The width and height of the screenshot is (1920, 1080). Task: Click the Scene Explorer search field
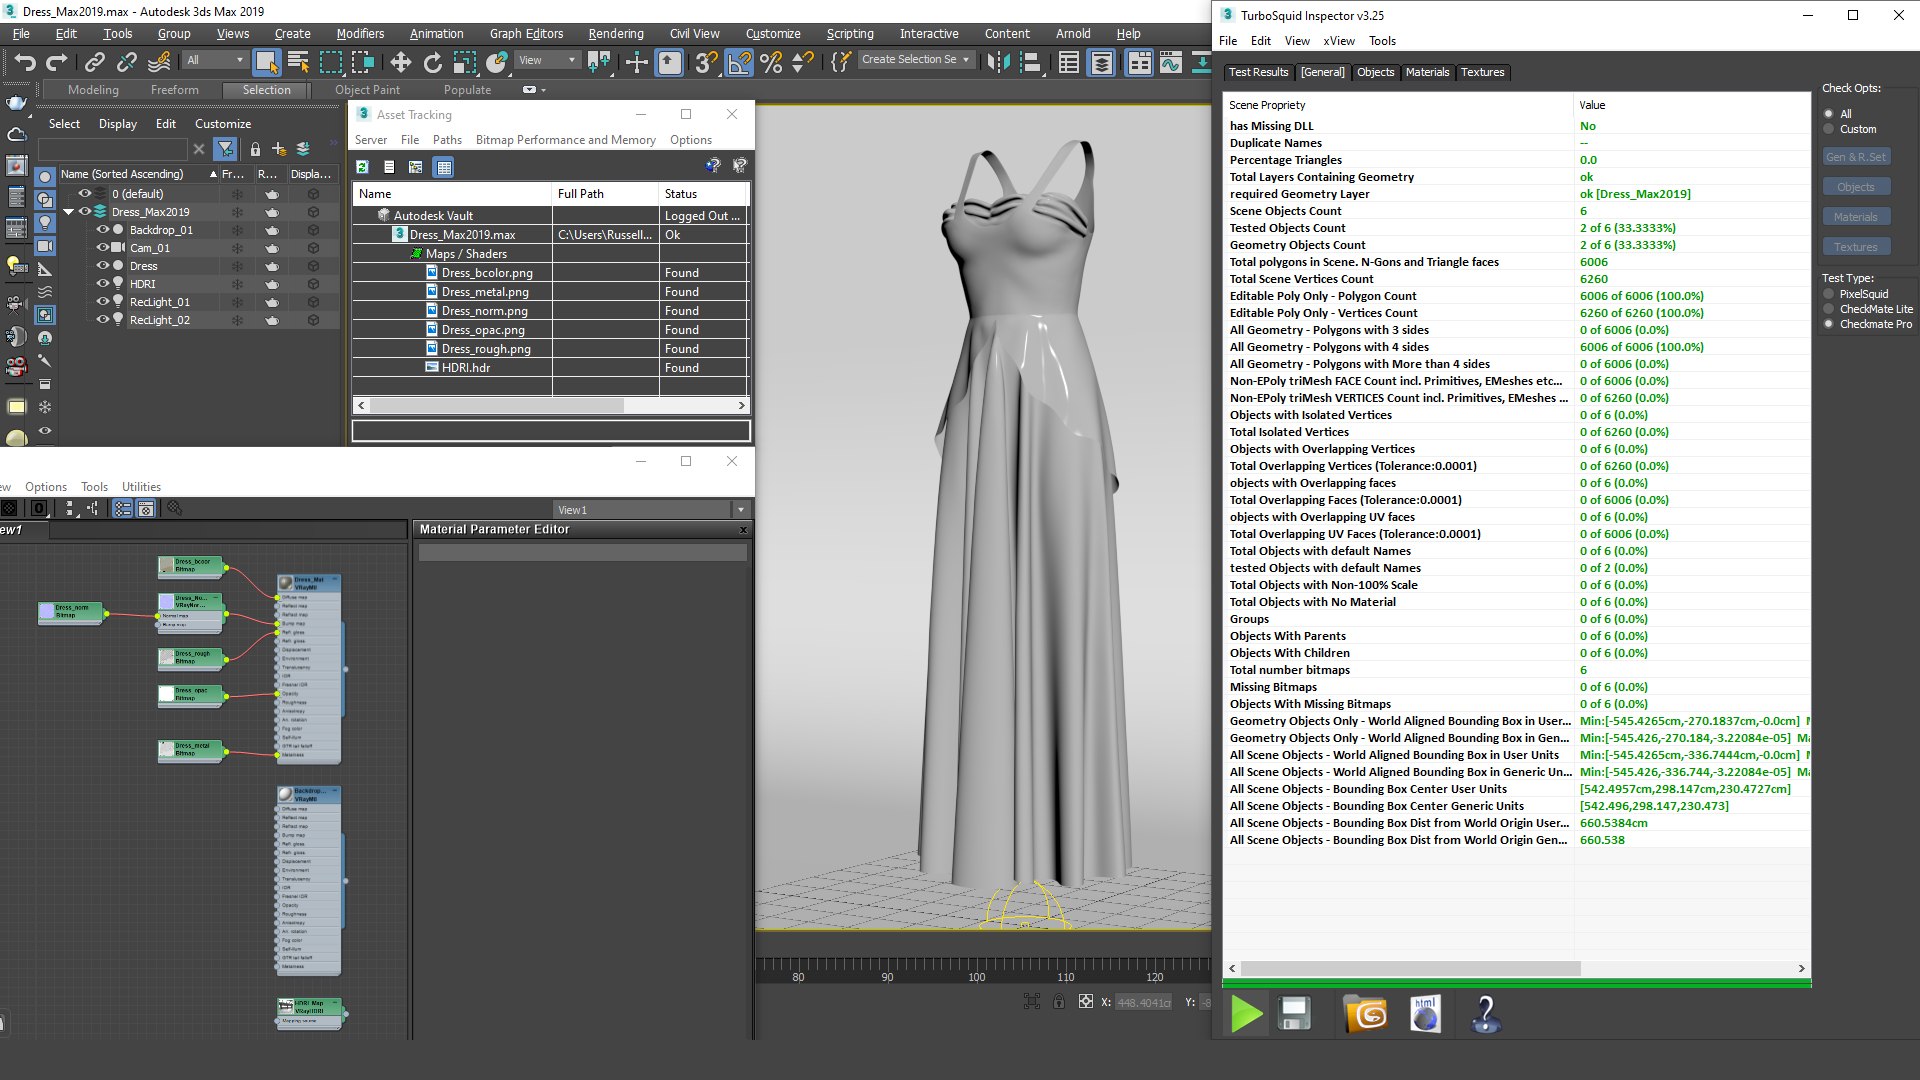(112, 149)
